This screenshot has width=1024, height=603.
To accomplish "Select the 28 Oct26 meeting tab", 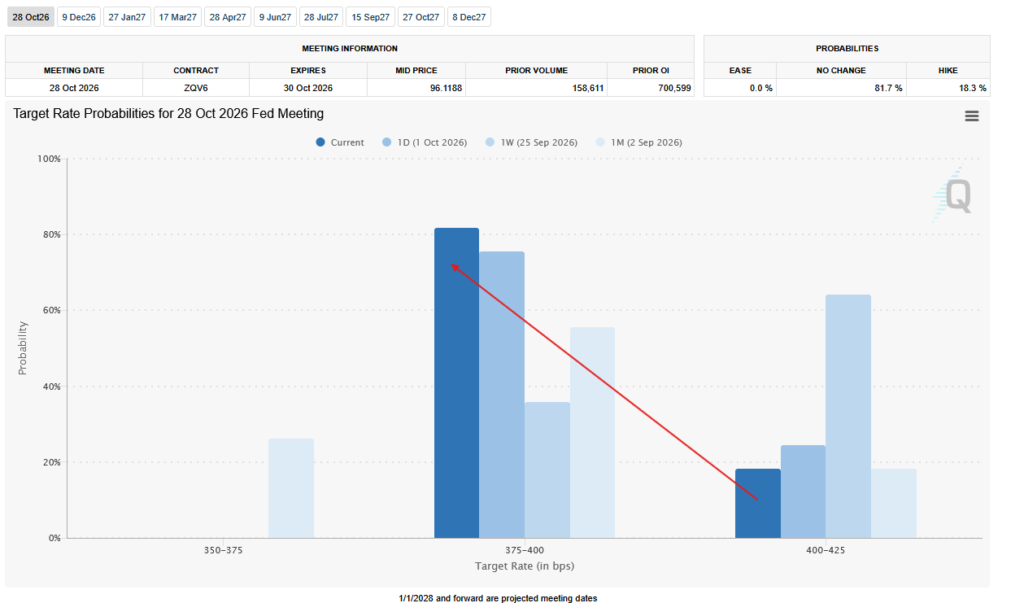I will coord(31,17).
